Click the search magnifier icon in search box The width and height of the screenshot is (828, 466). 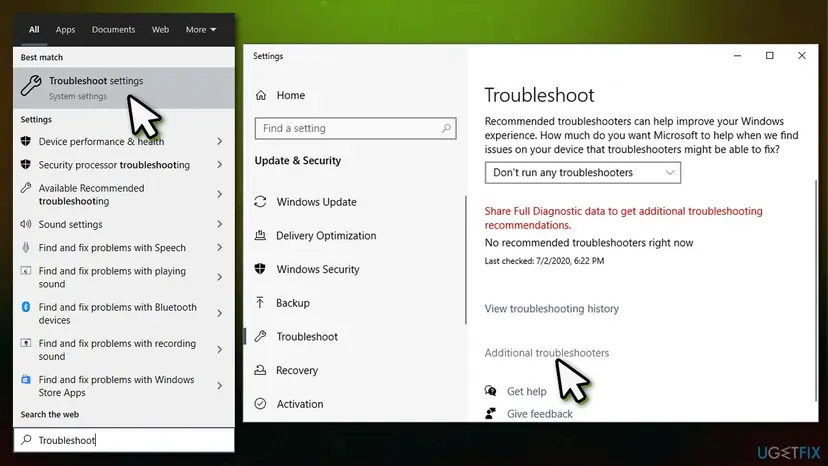26,440
